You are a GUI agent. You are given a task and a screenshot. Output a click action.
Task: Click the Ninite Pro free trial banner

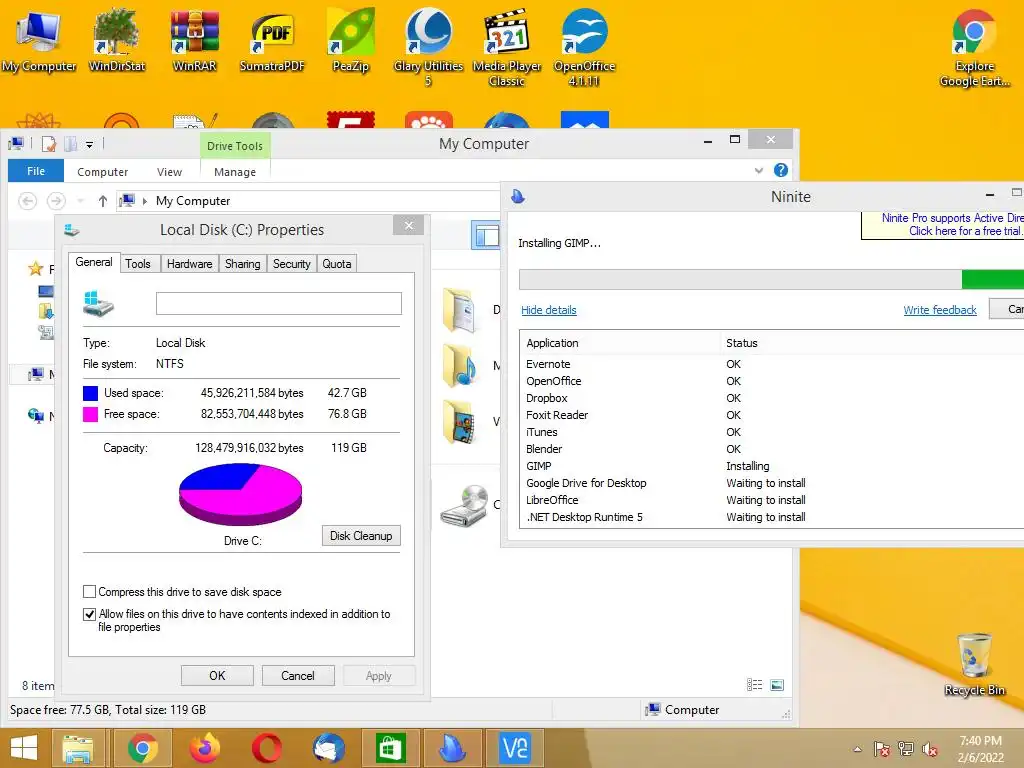[x=944, y=225]
